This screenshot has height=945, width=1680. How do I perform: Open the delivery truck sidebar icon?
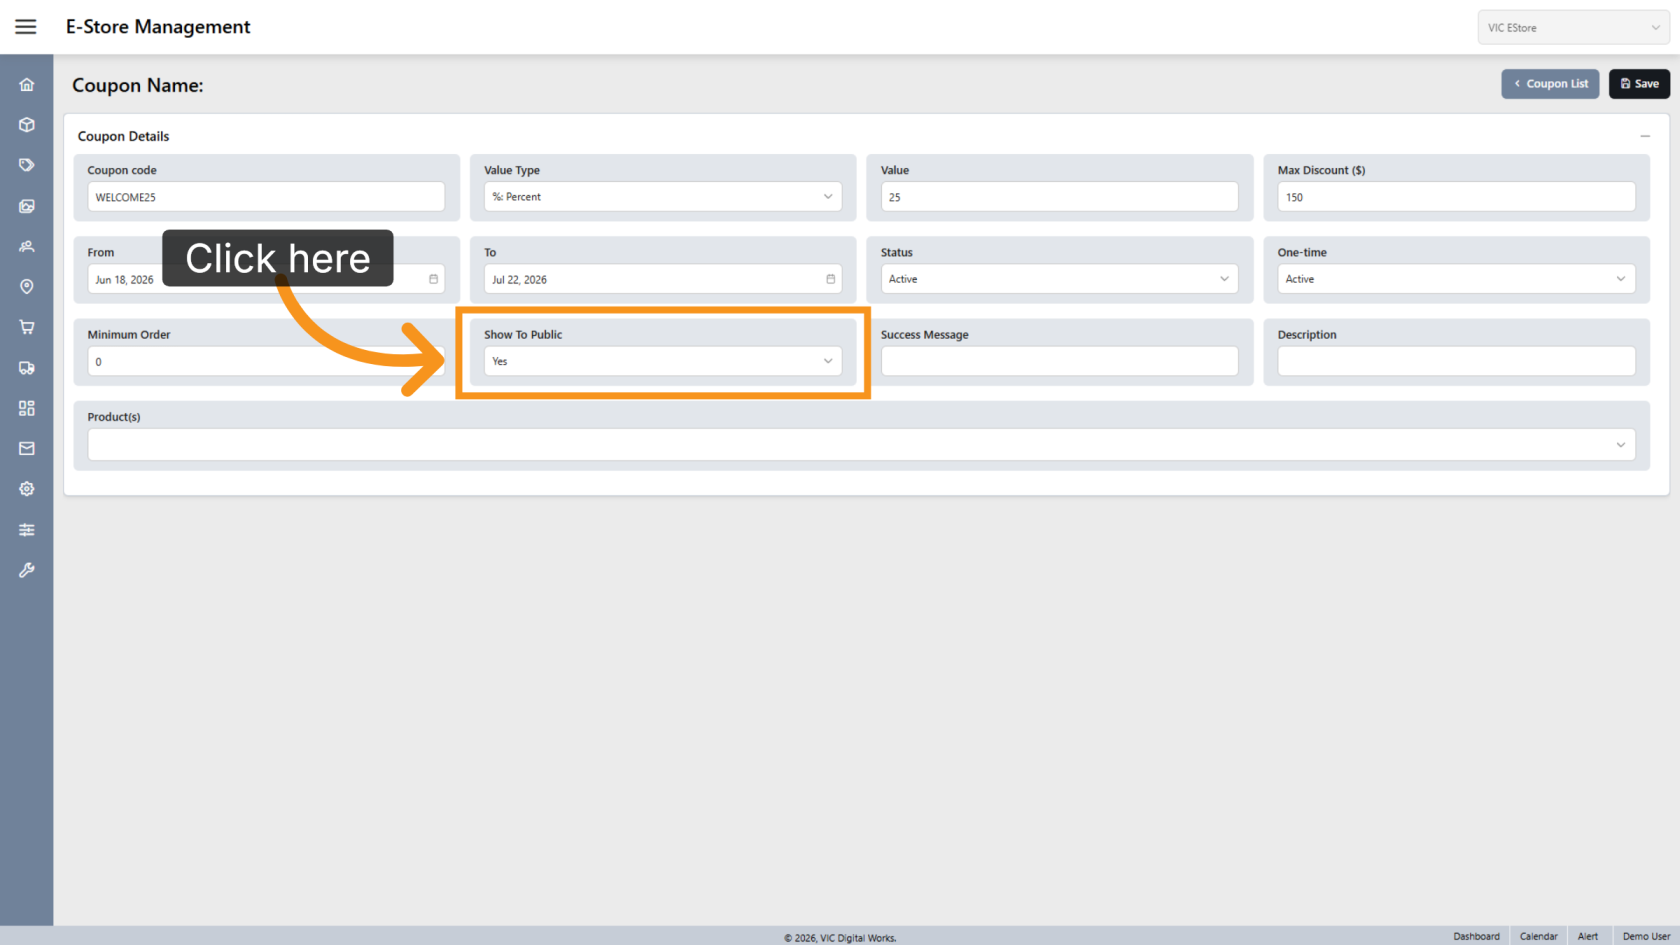point(27,368)
